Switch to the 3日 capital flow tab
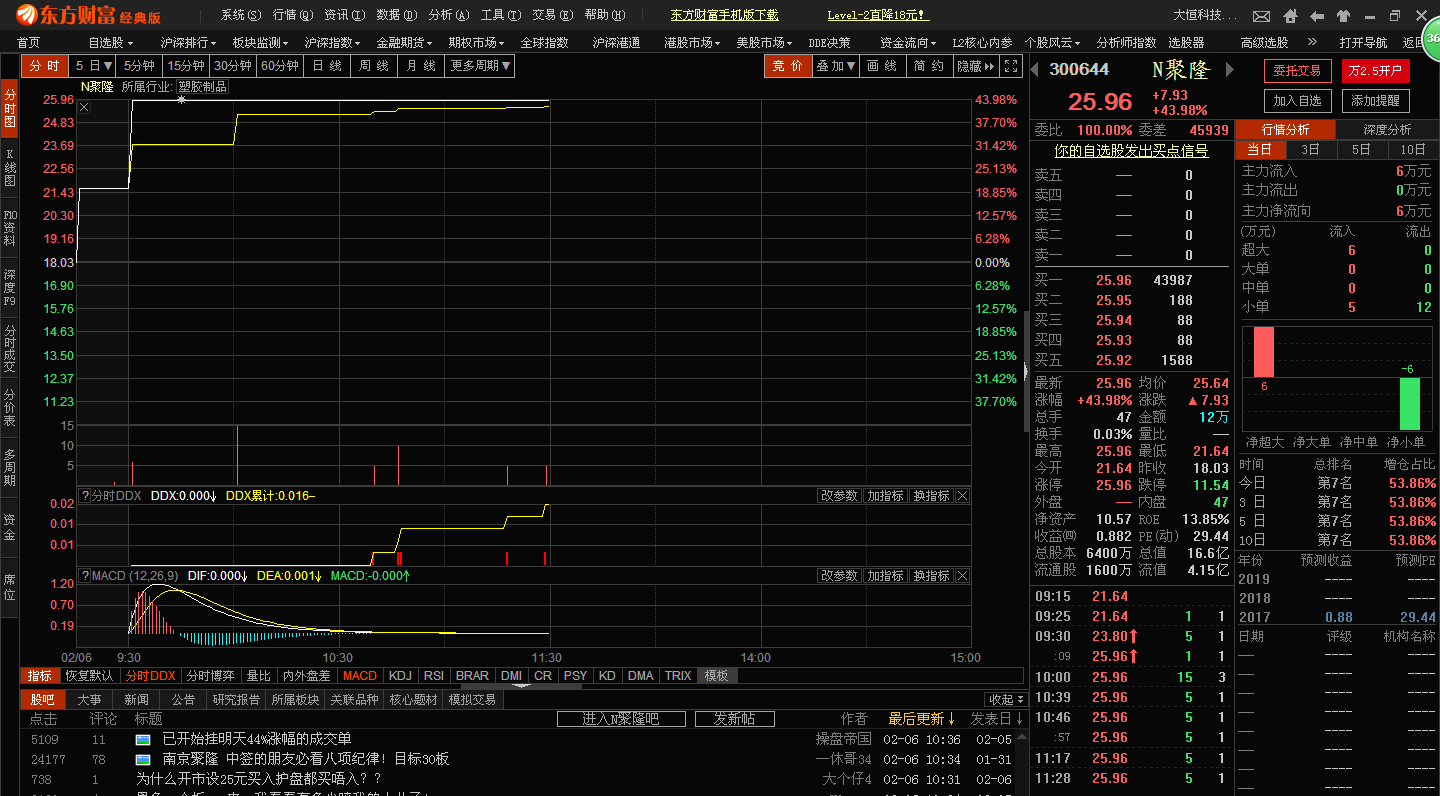The height and width of the screenshot is (796, 1440). point(1310,150)
